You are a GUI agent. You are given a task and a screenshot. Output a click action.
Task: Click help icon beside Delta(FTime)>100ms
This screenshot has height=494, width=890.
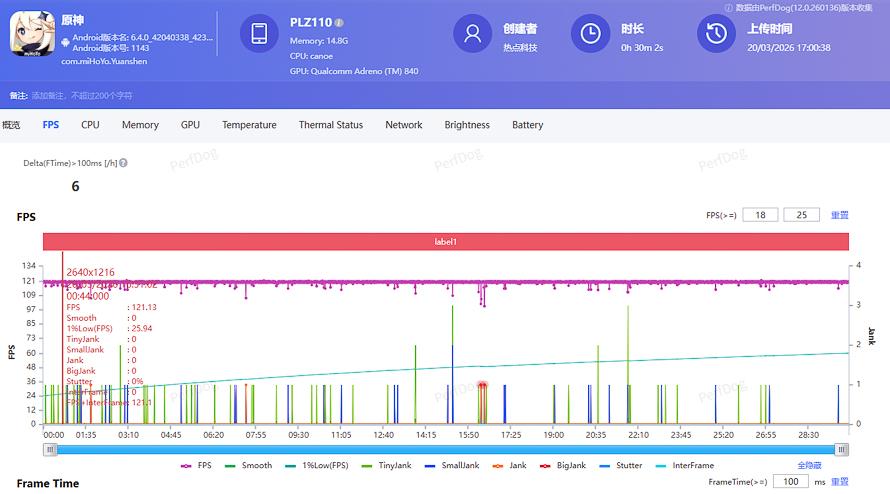point(124,163)
